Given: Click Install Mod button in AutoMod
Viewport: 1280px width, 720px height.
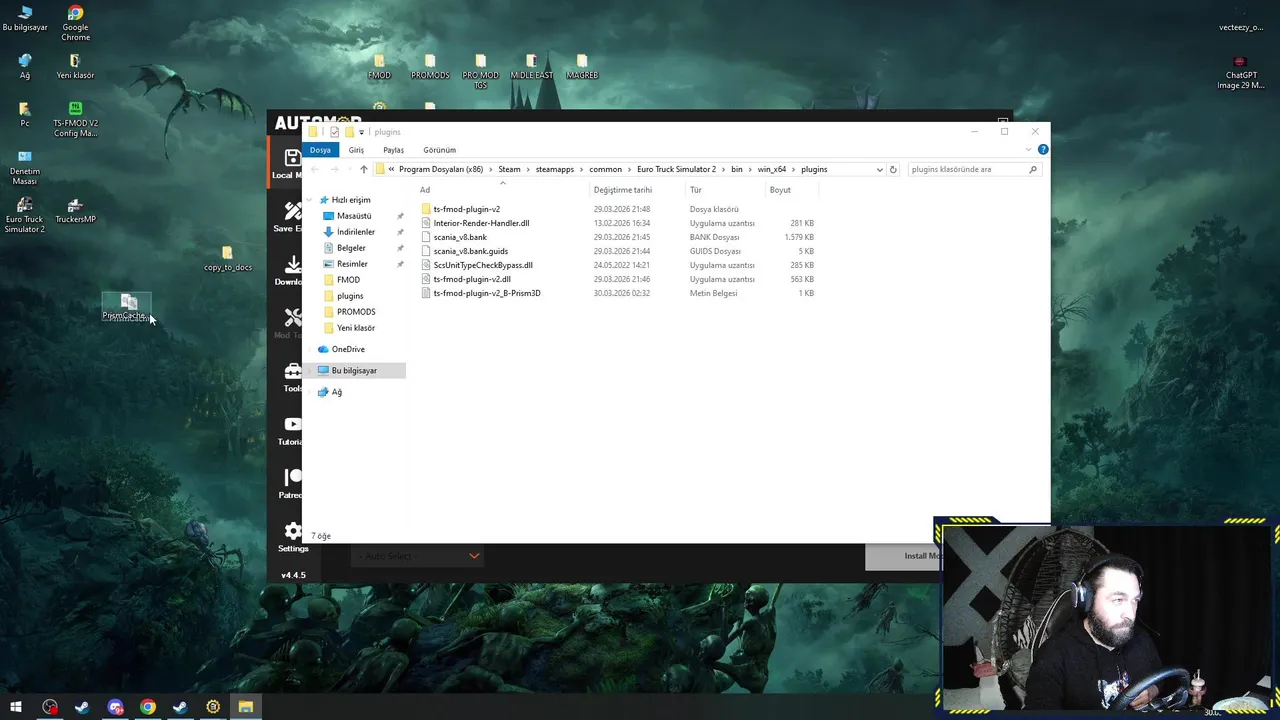Looking at the screenshot, I should pos(904,556).
